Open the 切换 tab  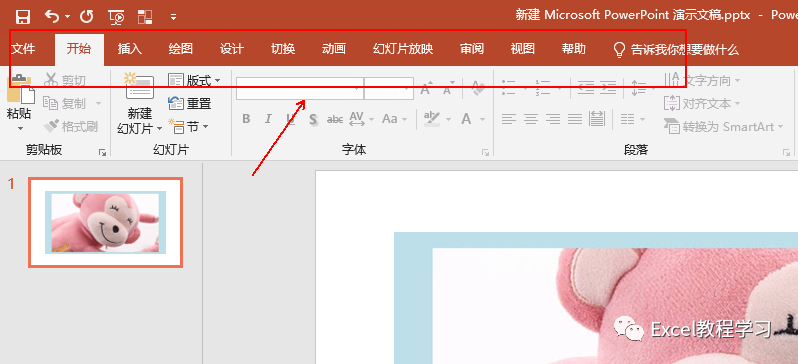pyautogui.click(x=283, y=49)
